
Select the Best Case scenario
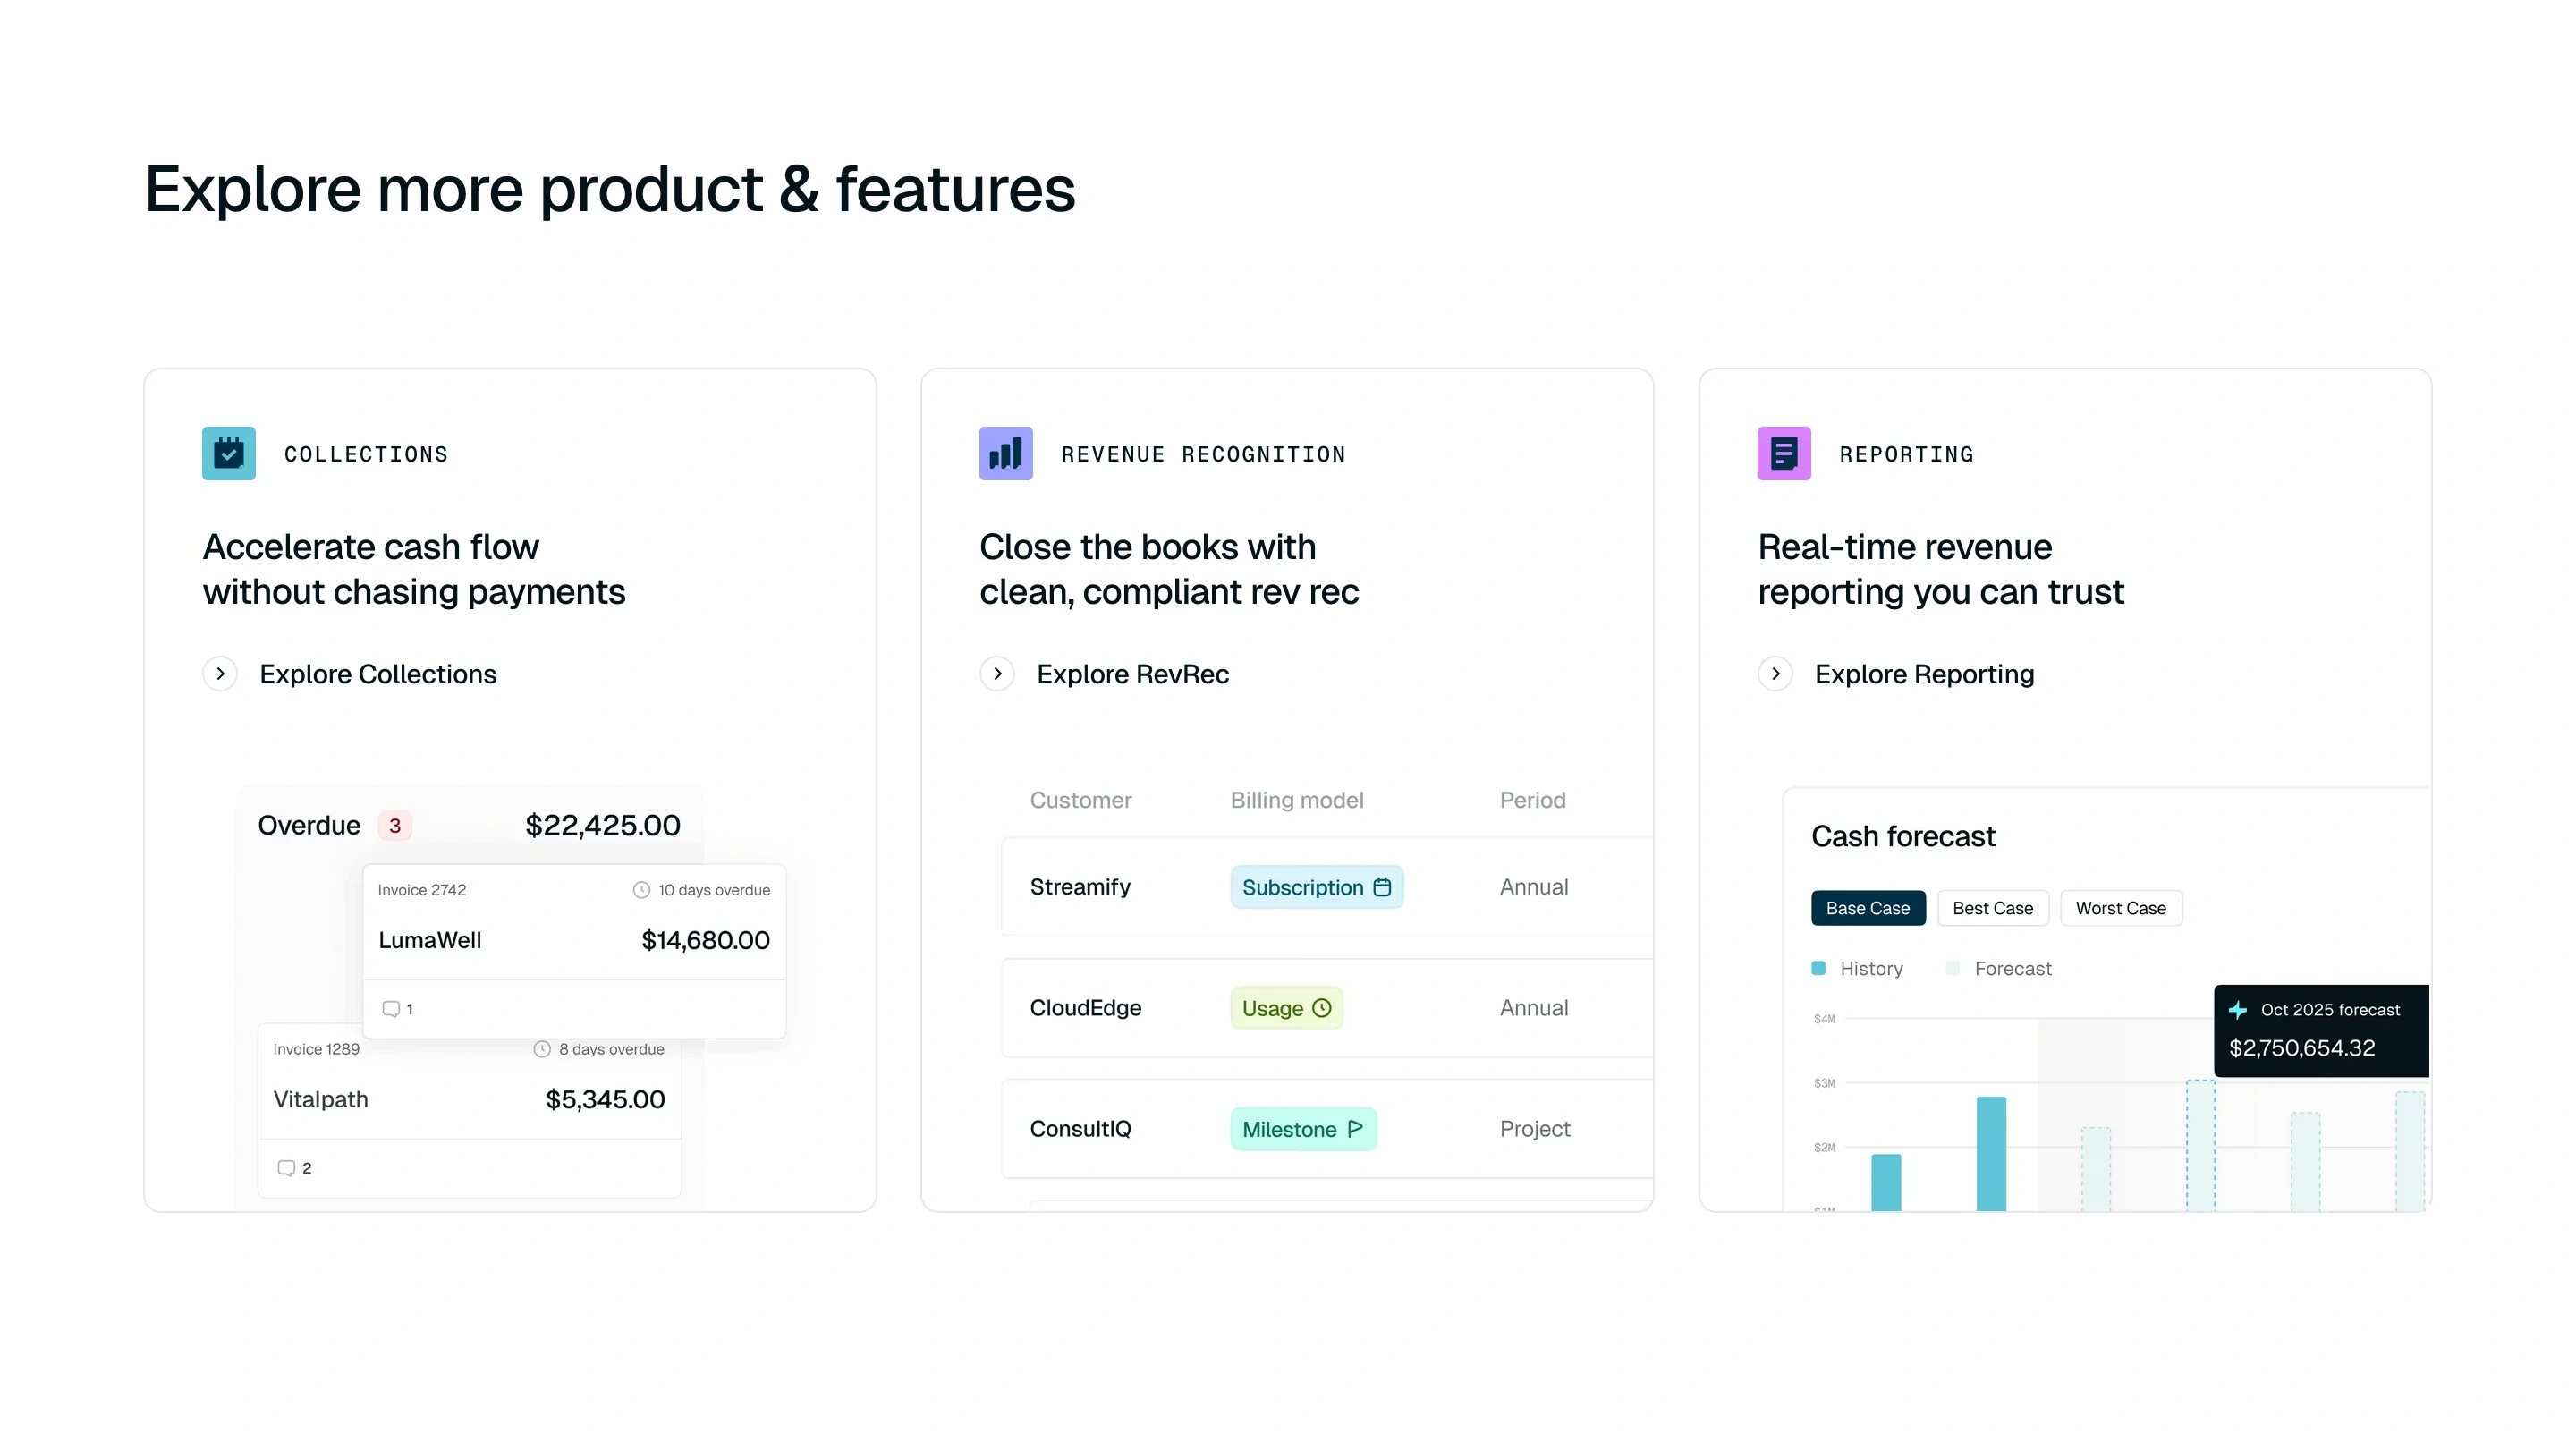[1992, 908]
